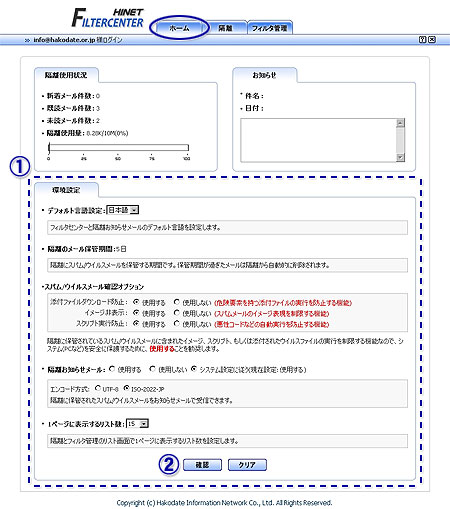Click the red 悪性コードなどの自動実行 note
This screenshot has width=450, height=509.
click(271, 324)
